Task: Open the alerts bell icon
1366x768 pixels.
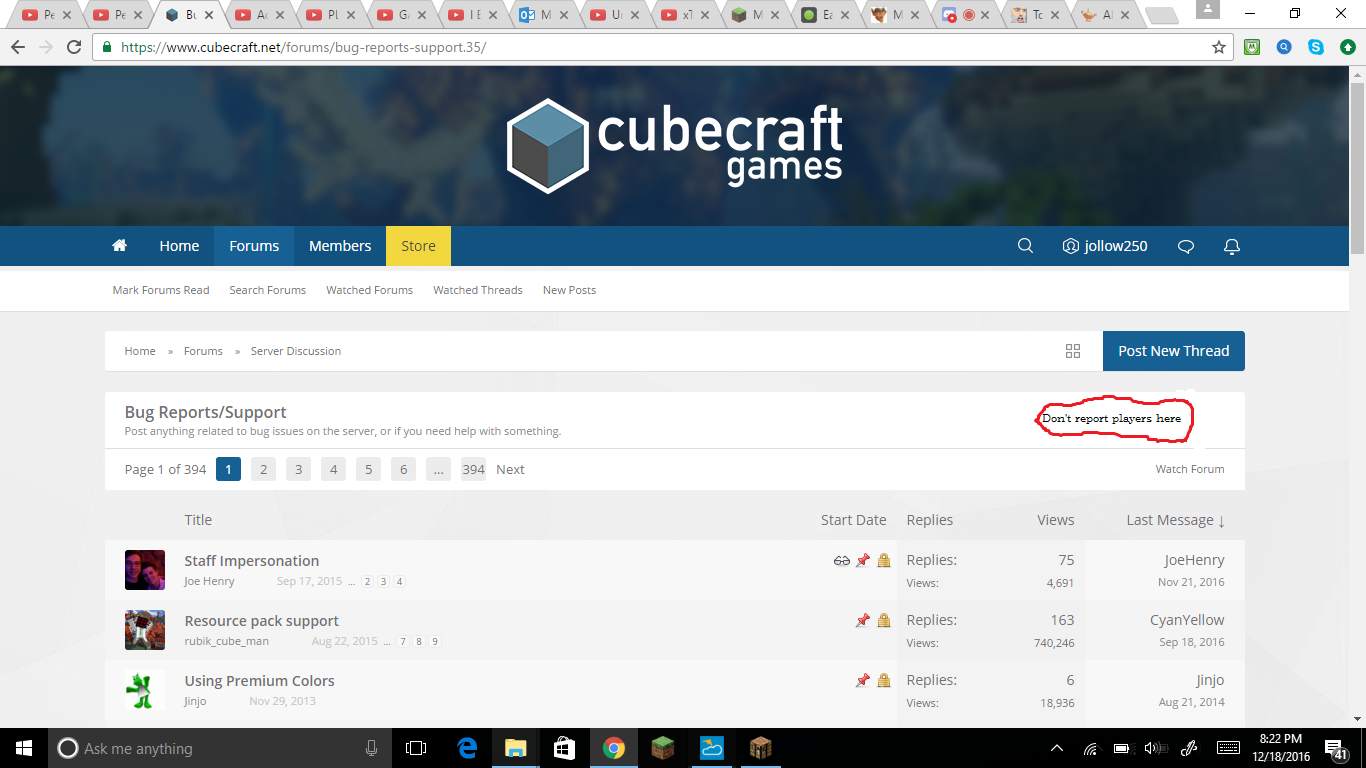Action: tap(1232, 246)
